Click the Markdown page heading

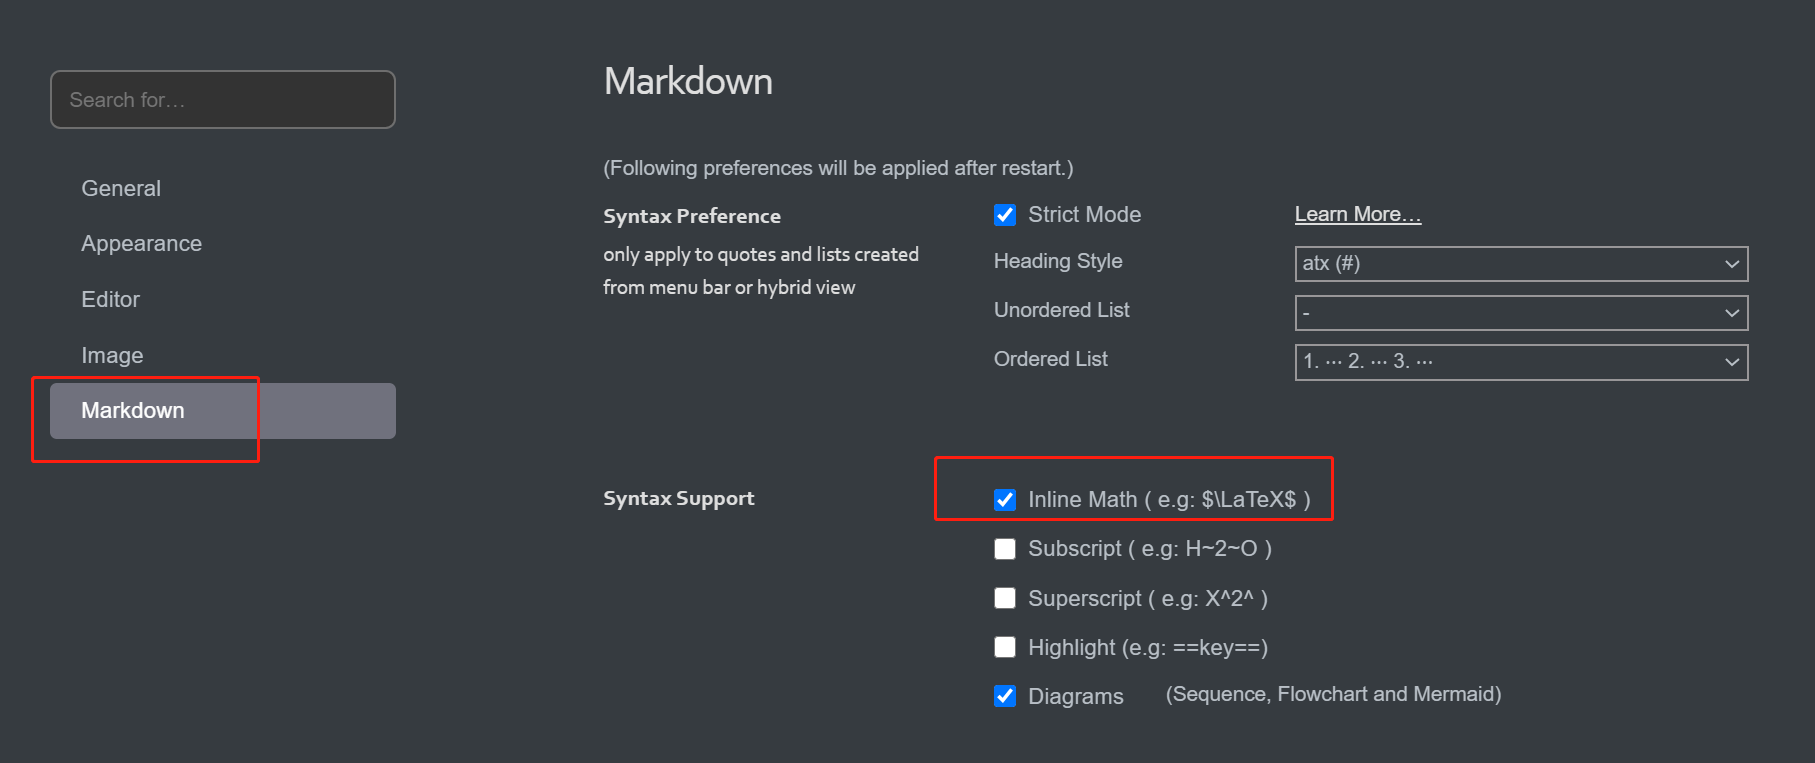pyautogui.click(x=688, y=81)
